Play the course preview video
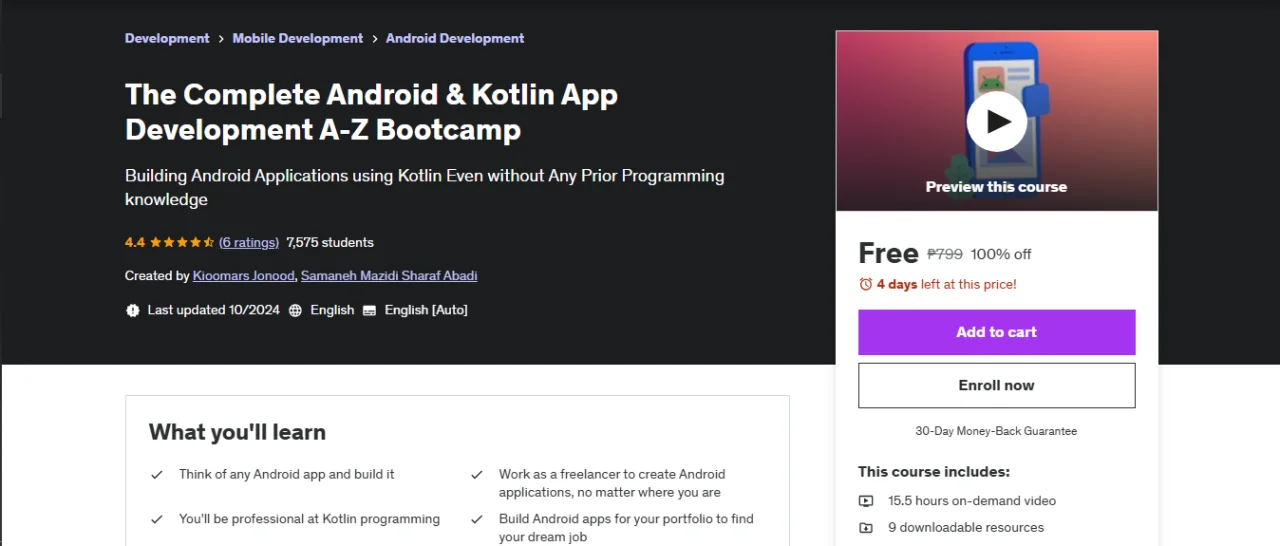This screenshot has height=546, width=1280. 996,121
